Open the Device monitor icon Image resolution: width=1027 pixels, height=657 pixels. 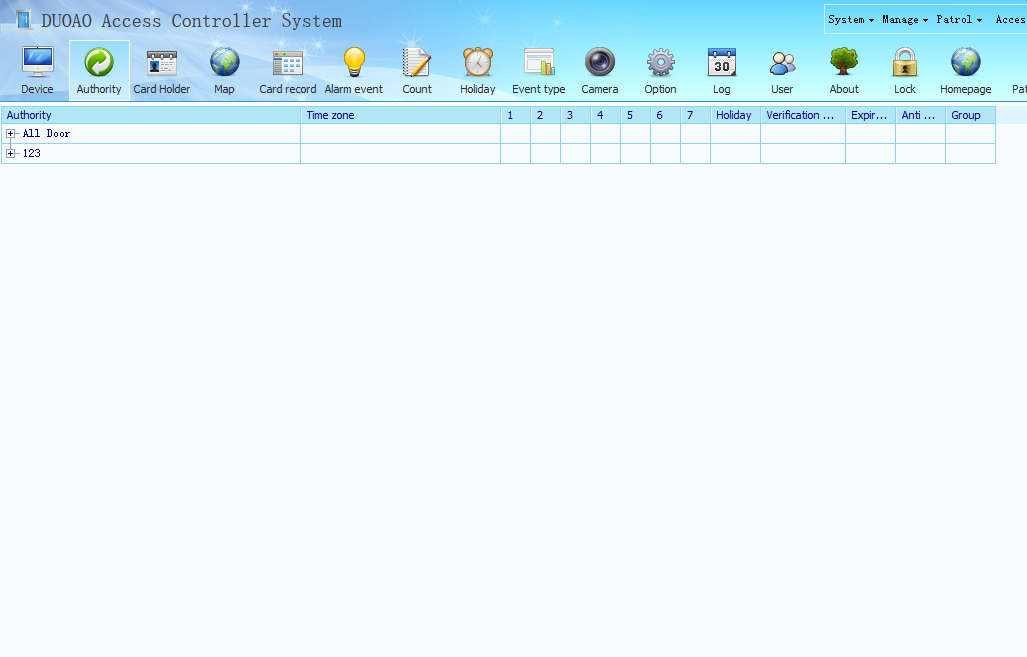pyautogui.click(x=37, y=64)
